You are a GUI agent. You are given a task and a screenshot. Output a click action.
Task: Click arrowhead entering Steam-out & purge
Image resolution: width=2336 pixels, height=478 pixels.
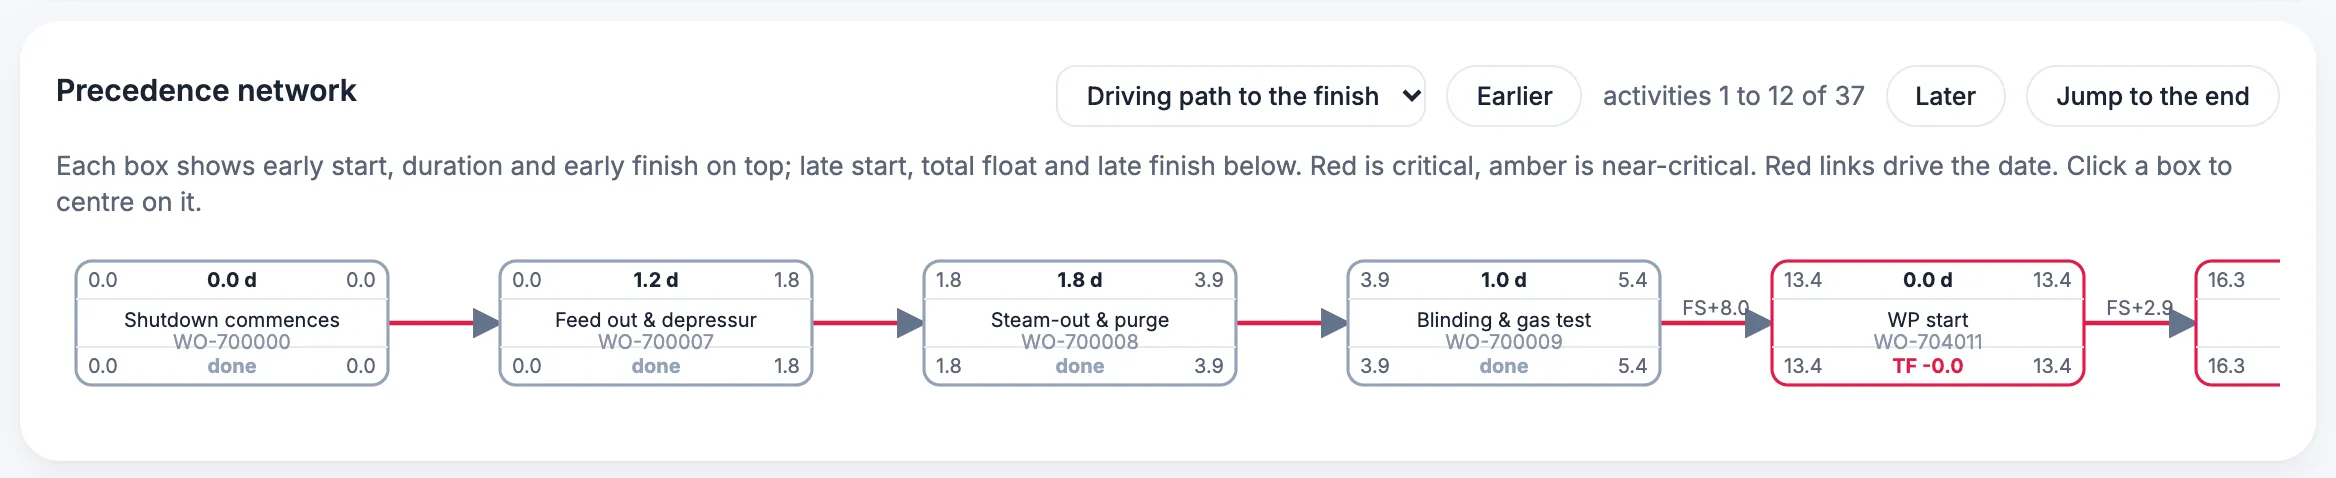coord(910,323)
